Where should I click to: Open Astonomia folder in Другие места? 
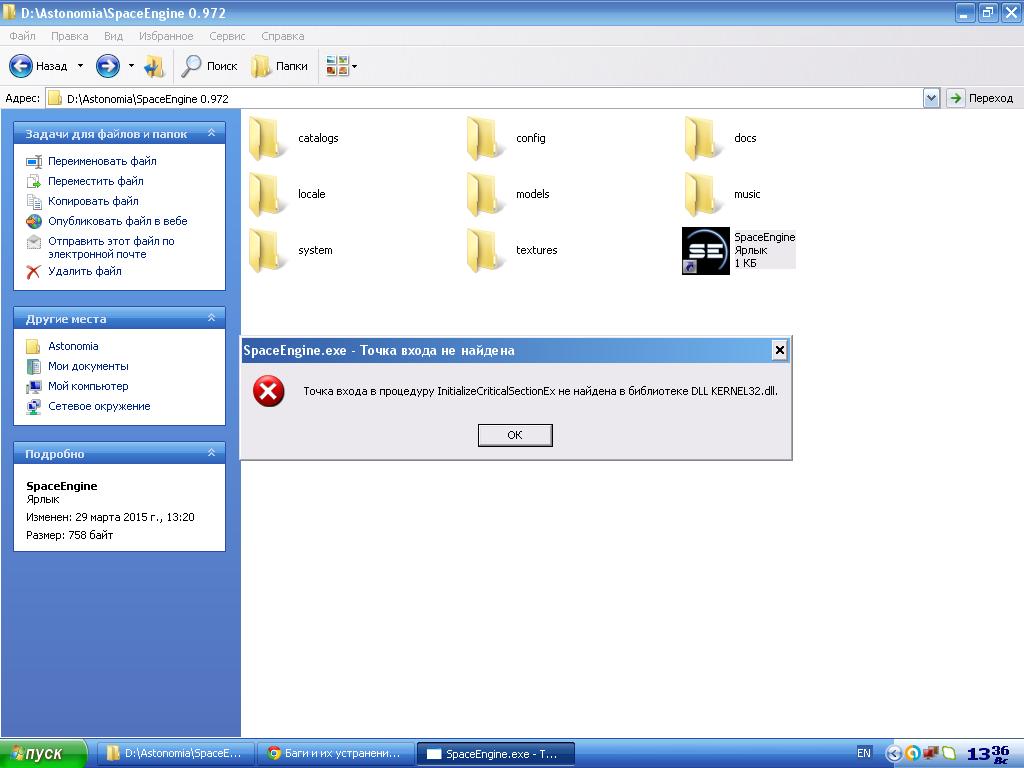pyautogui.click(x=73, y=346)
